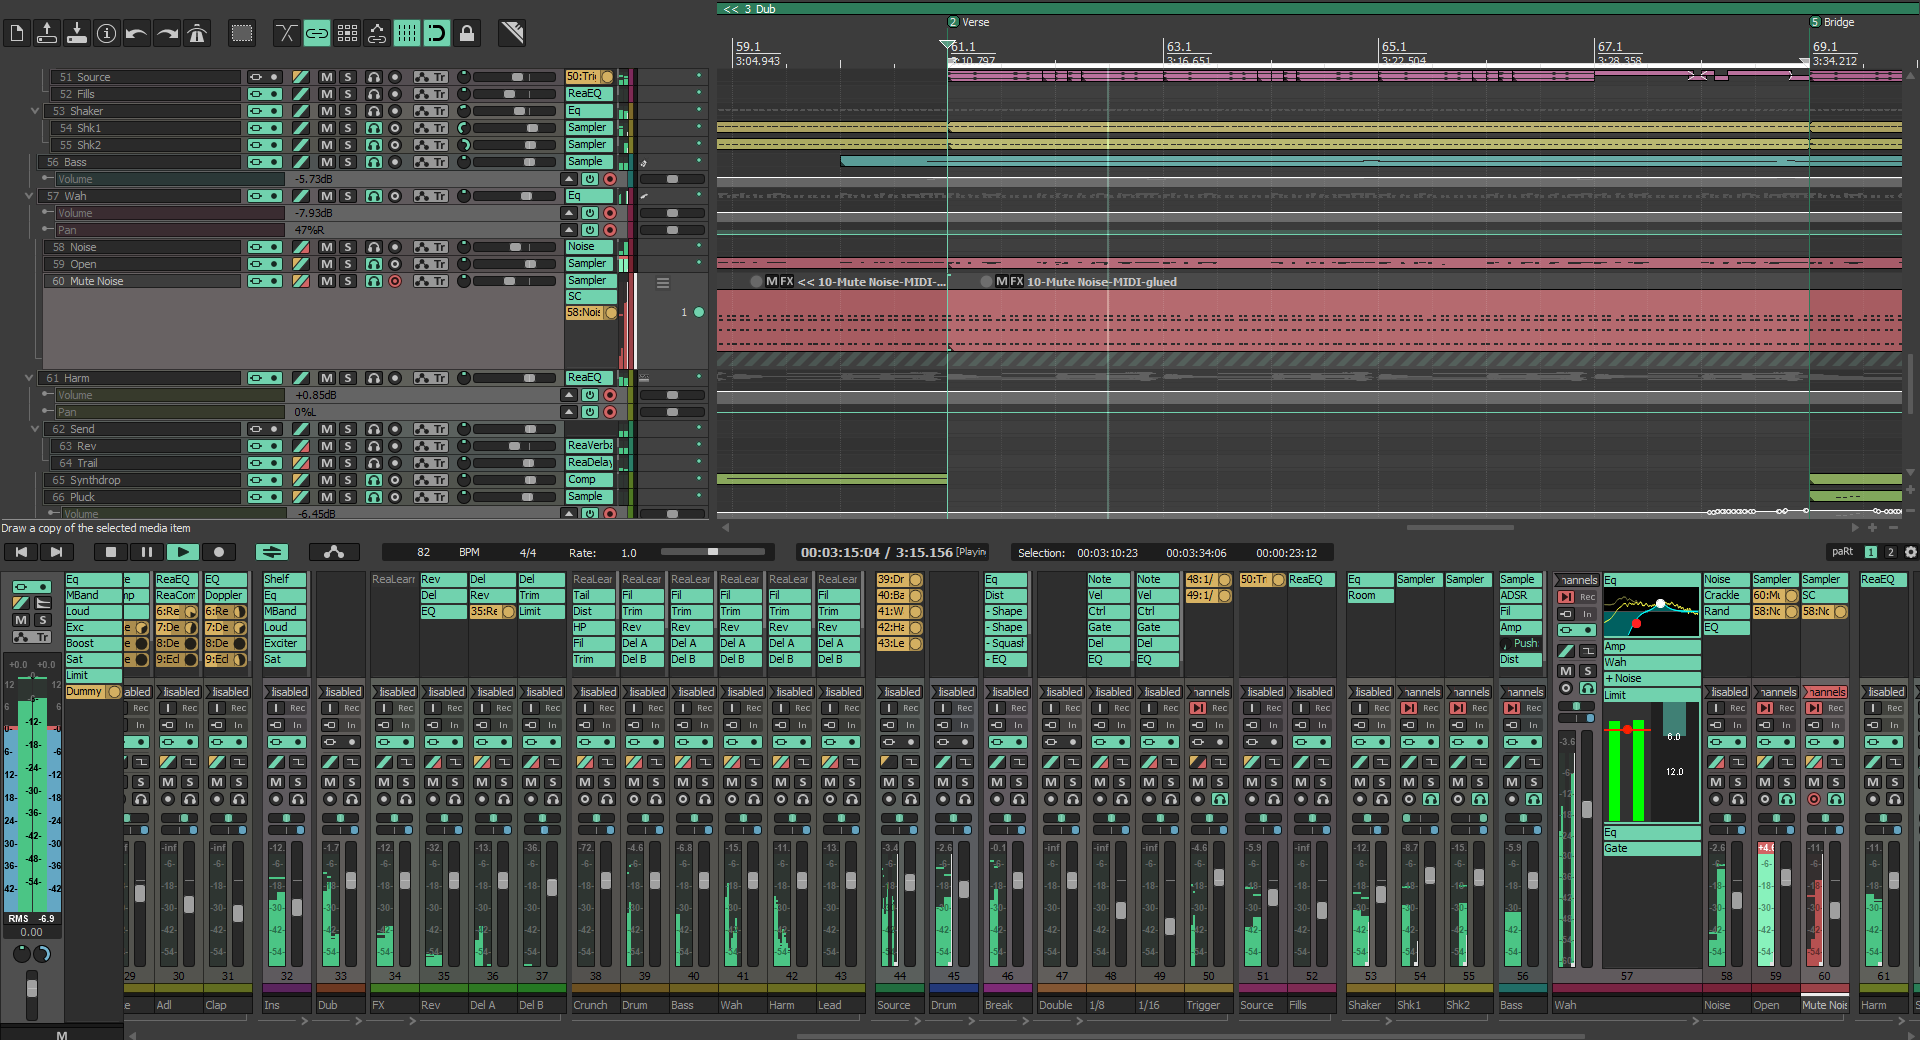
Task: Click the 2 Verse marker in ruler
Action: pyautogui.click(x=969, y=22)
